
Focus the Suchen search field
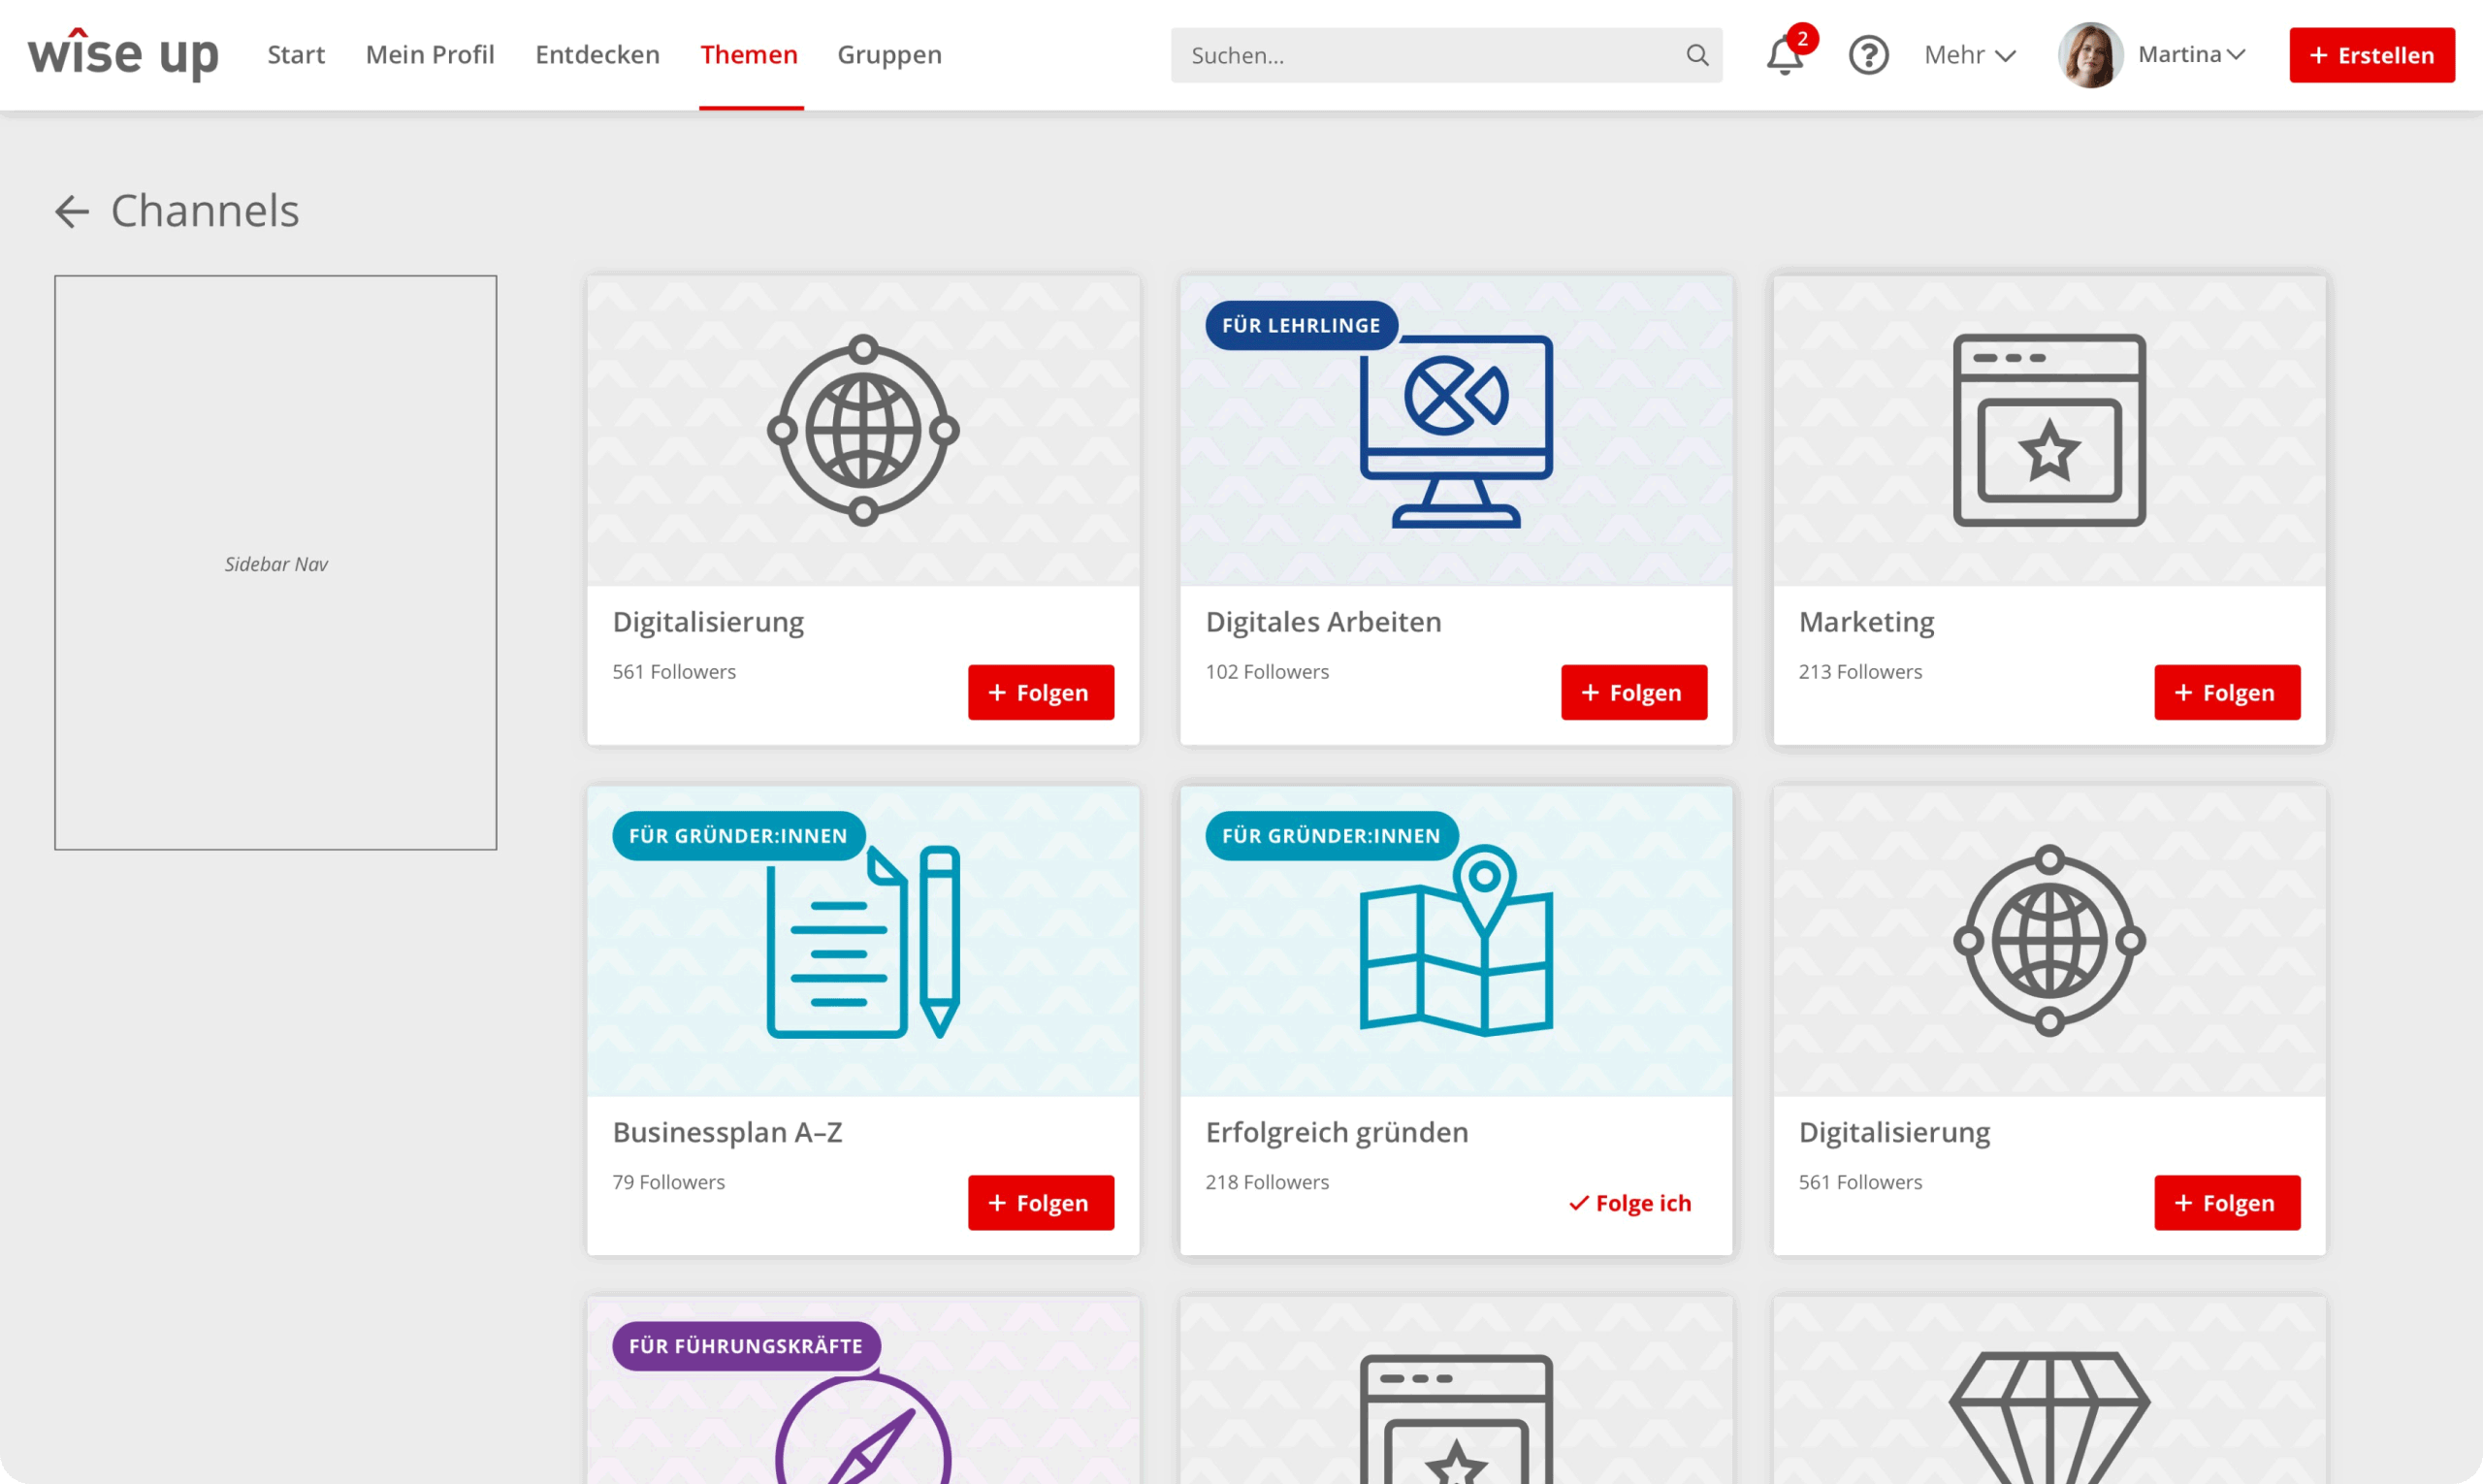1446,55
